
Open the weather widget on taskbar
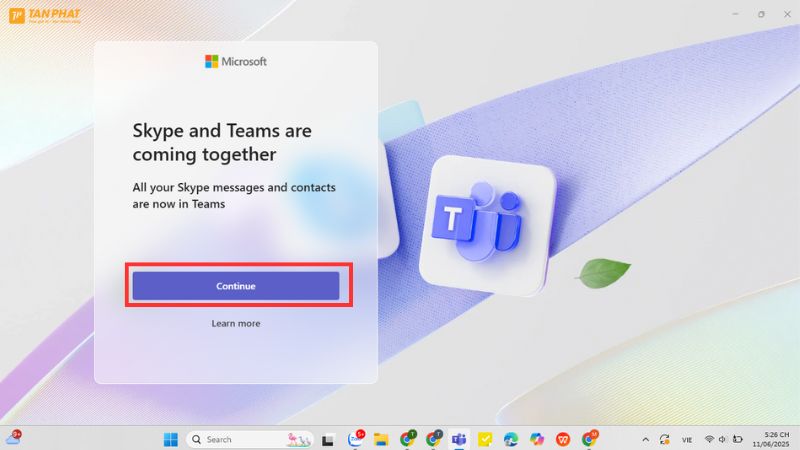[13, 438]
